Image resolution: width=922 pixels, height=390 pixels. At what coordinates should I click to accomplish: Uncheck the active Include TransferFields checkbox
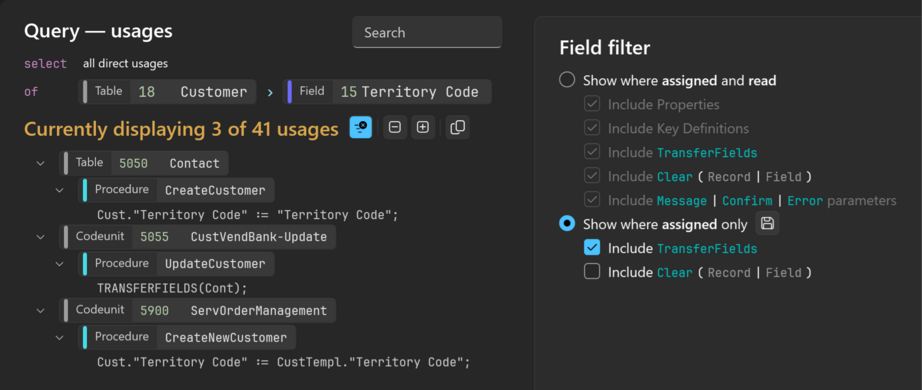(x=592, y=248)
